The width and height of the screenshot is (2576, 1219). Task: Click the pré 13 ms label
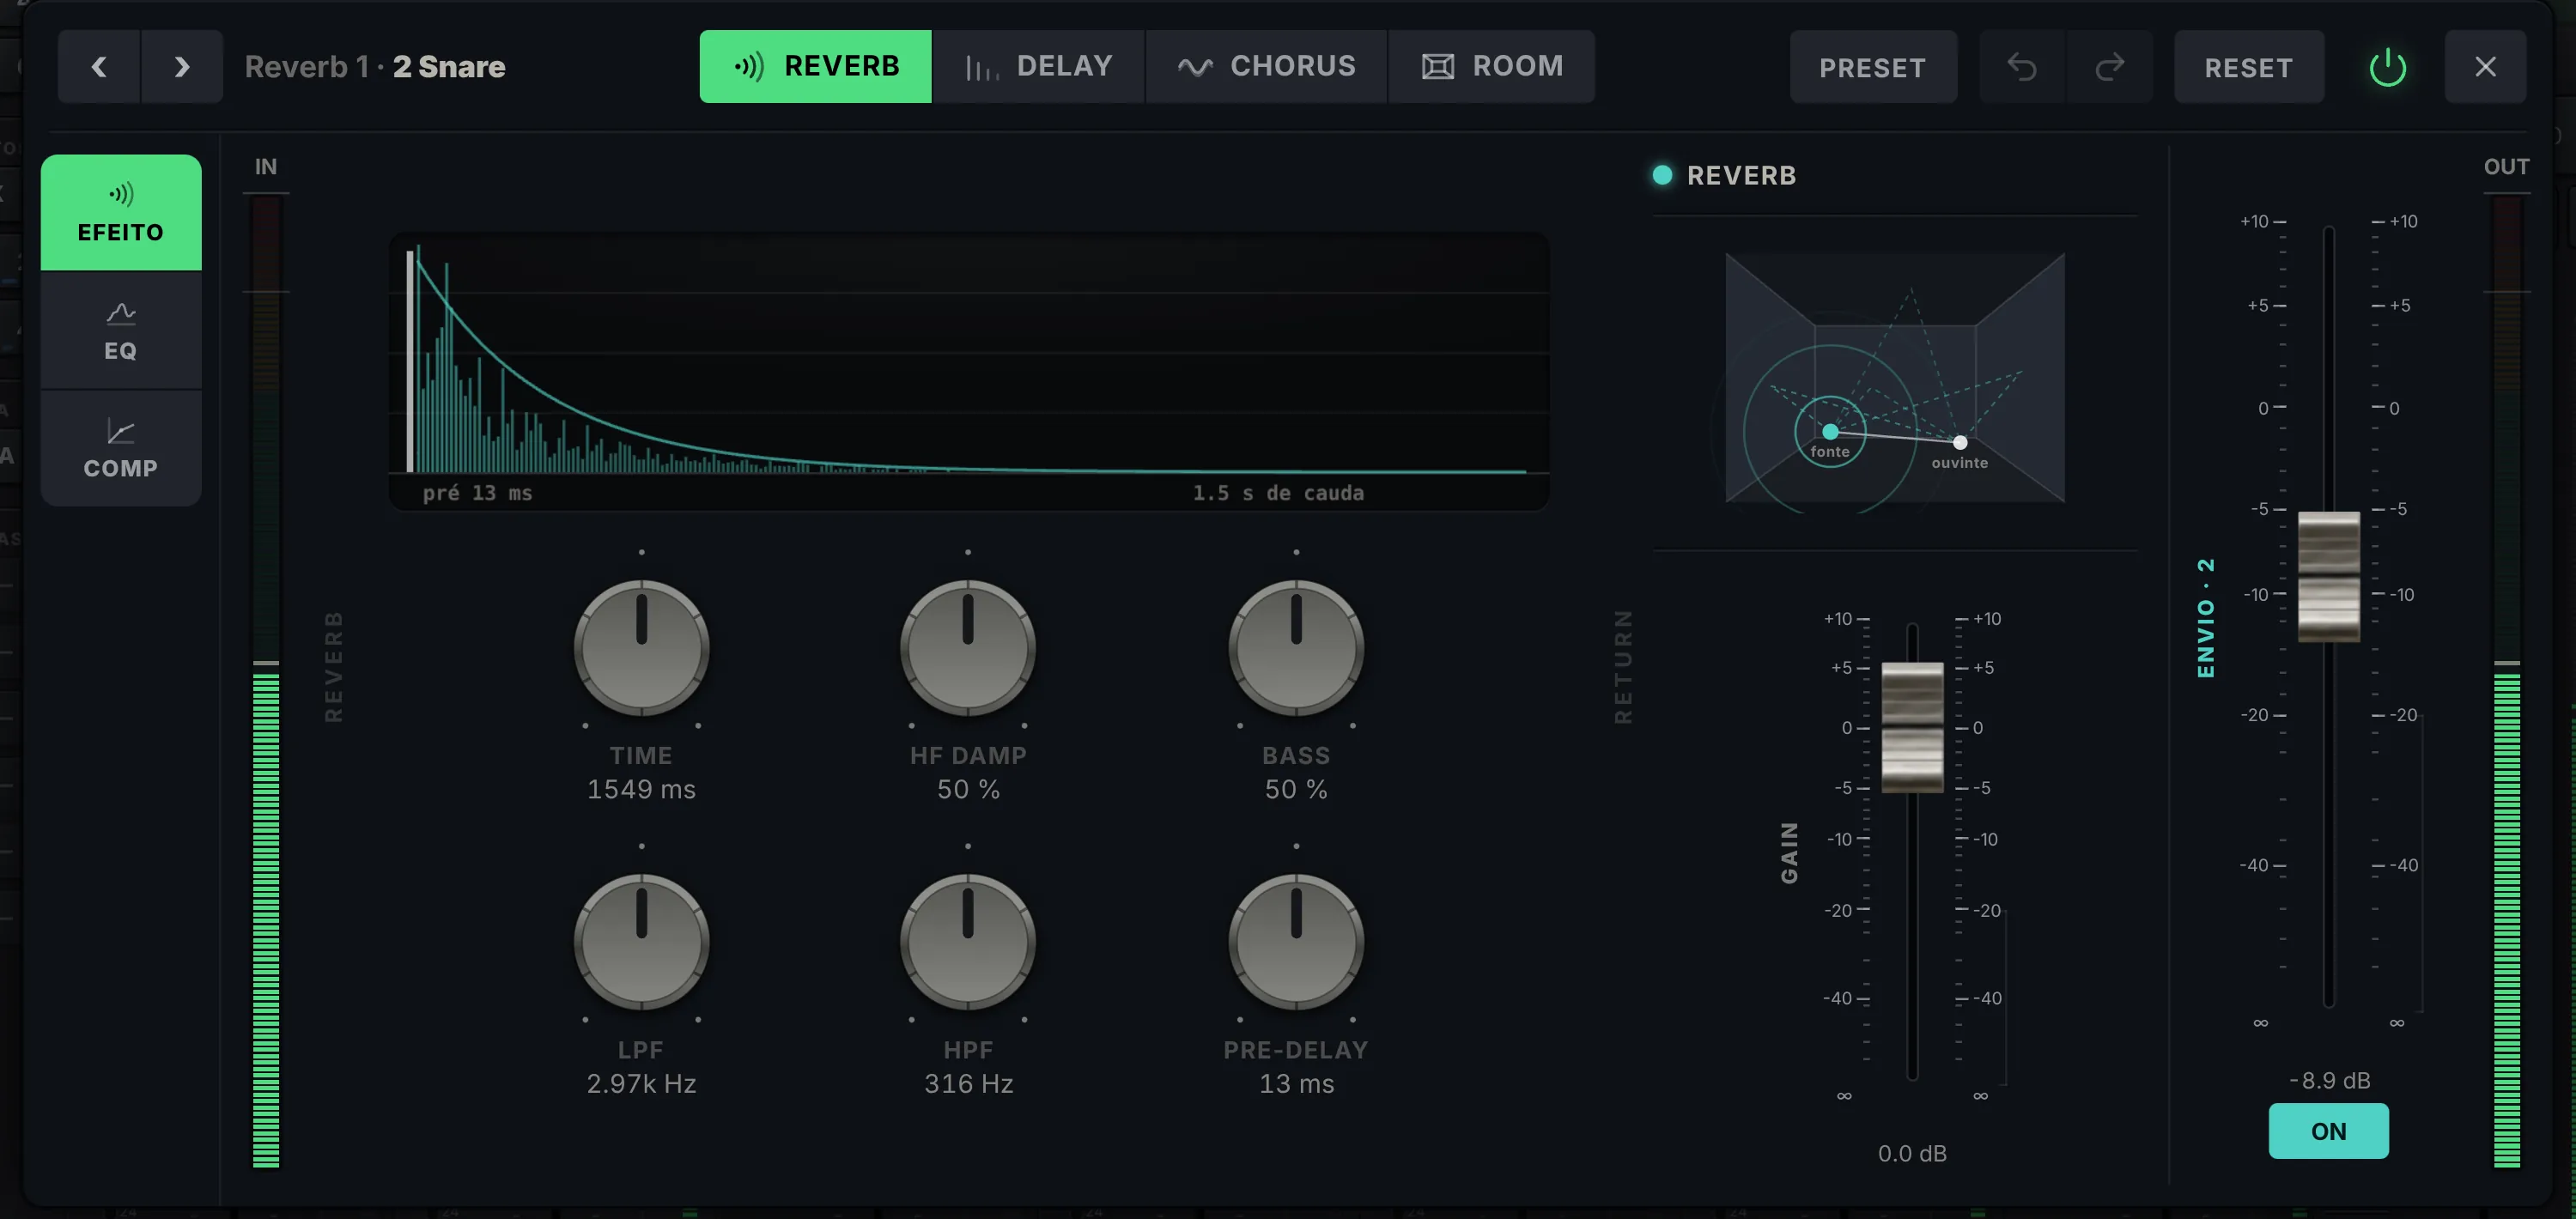tap(477, 493)
